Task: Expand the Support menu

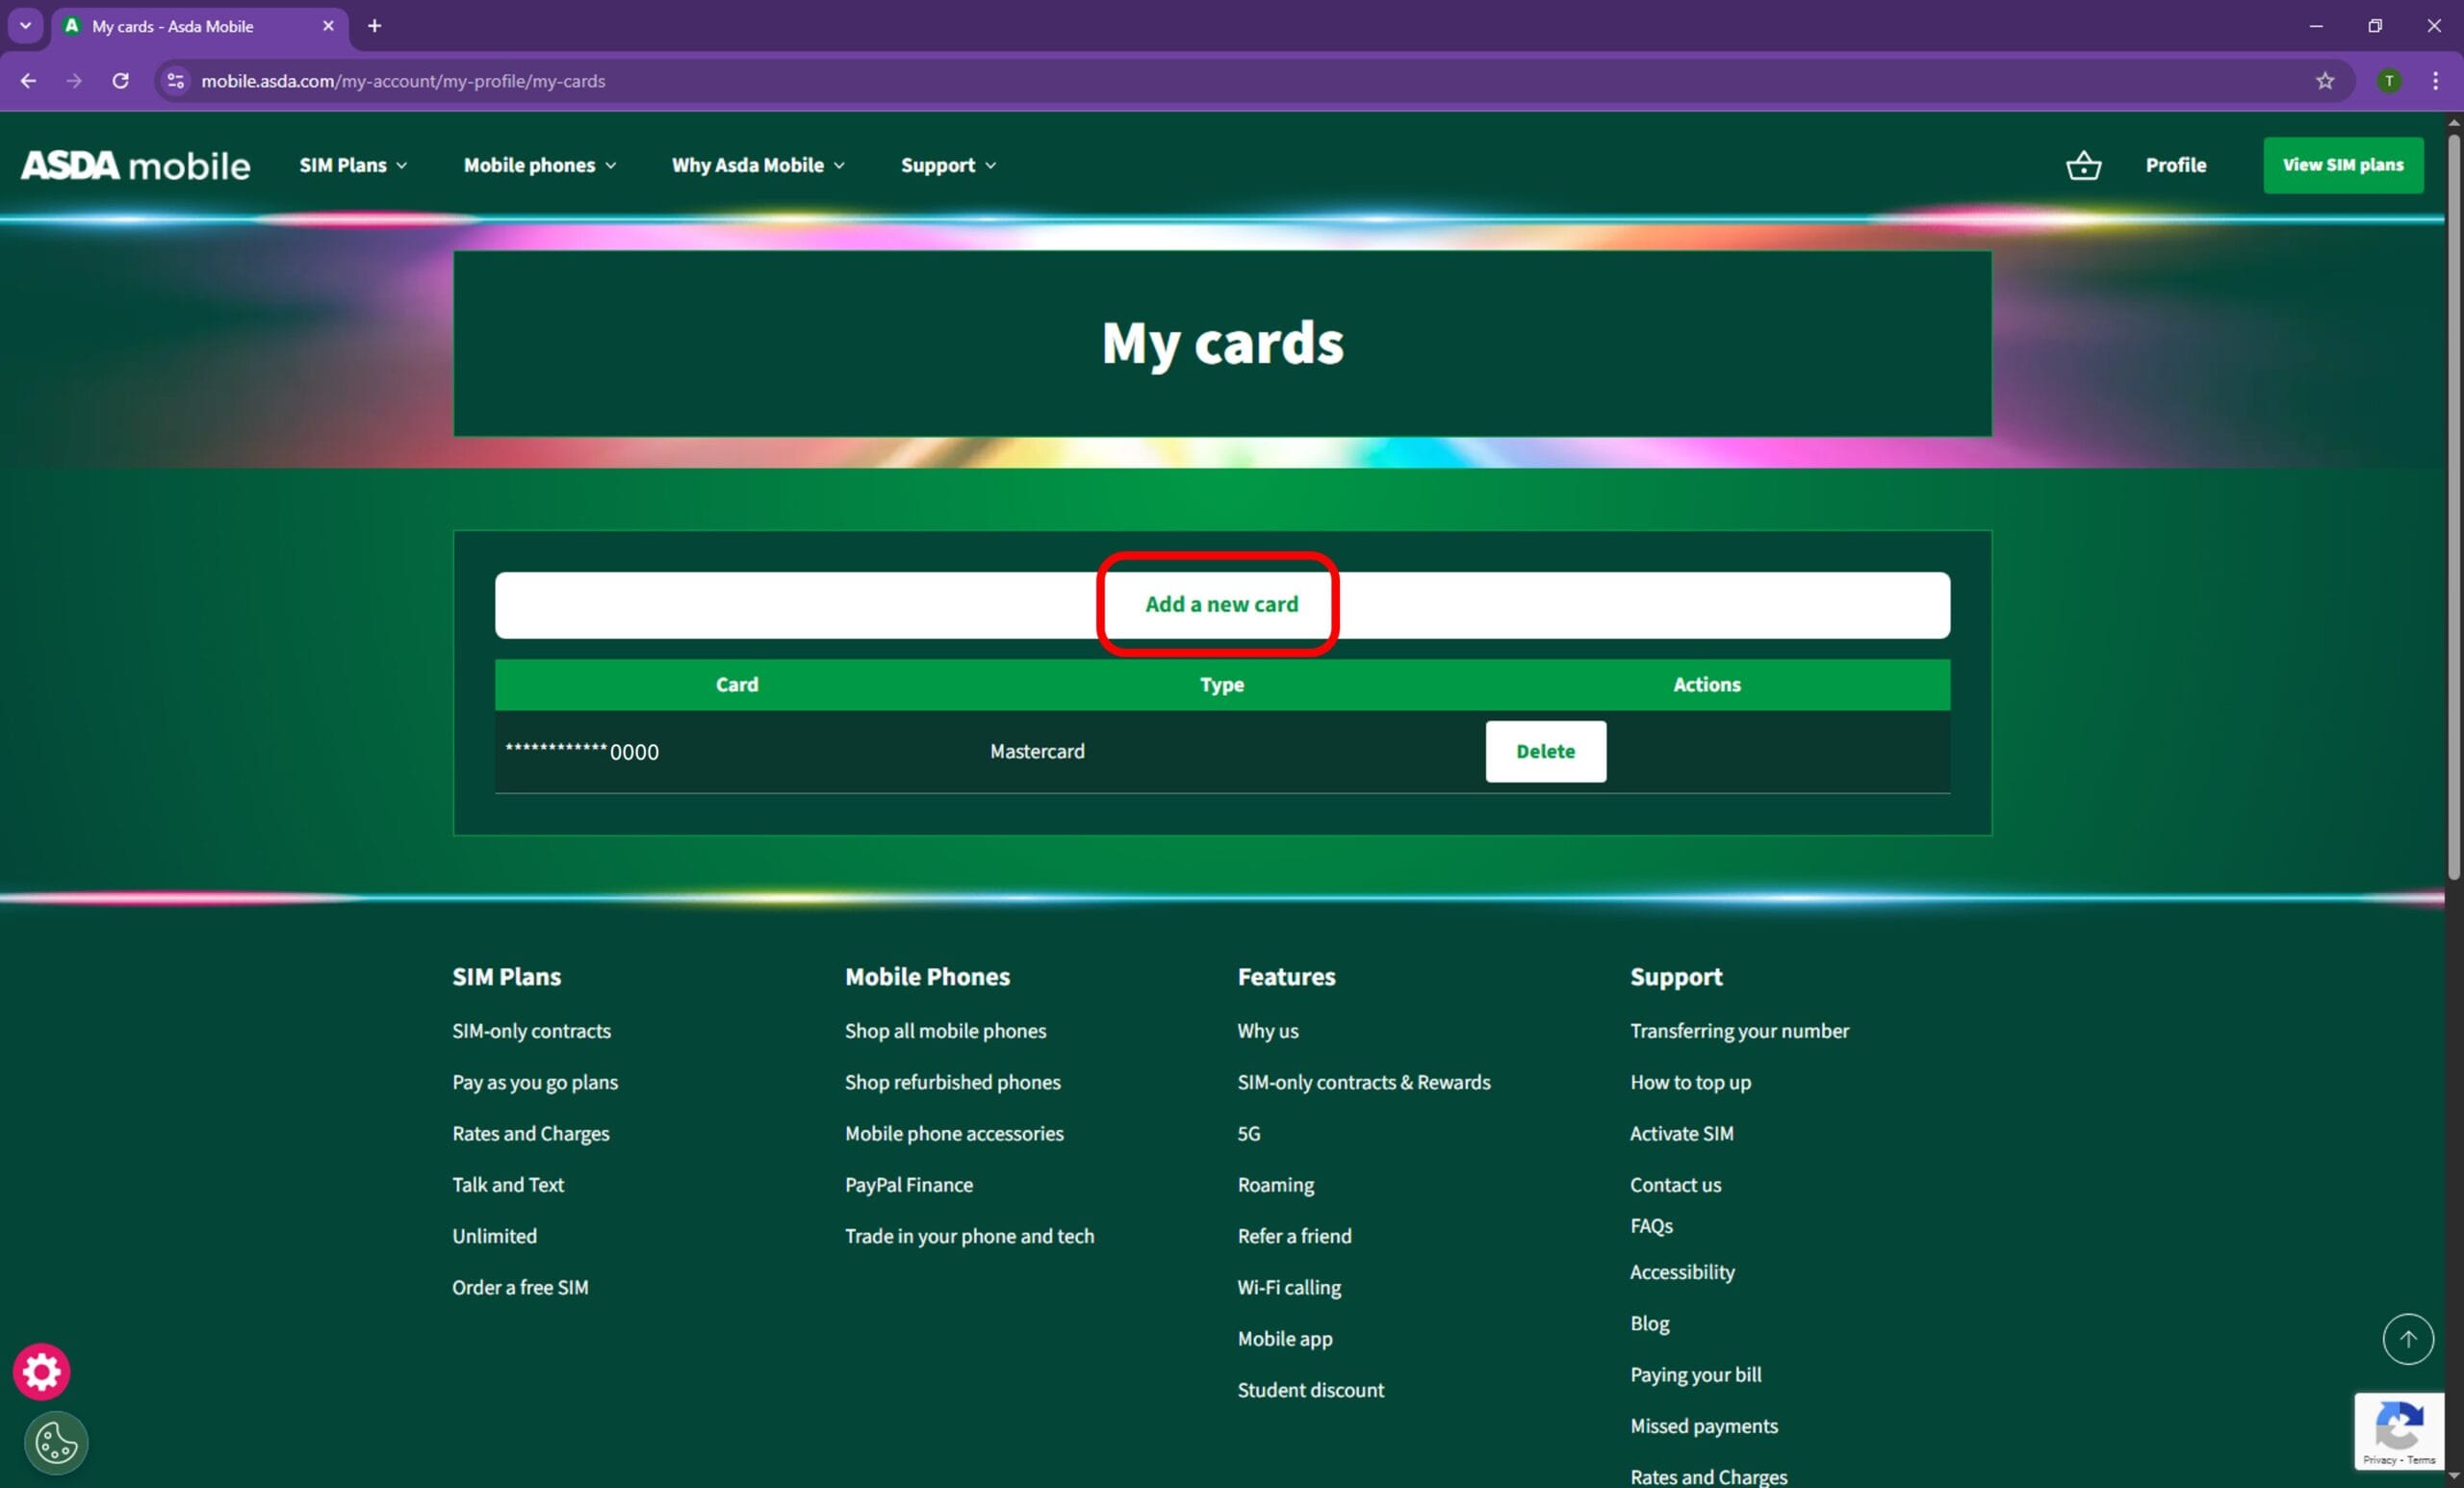Action: pos(948,165)
